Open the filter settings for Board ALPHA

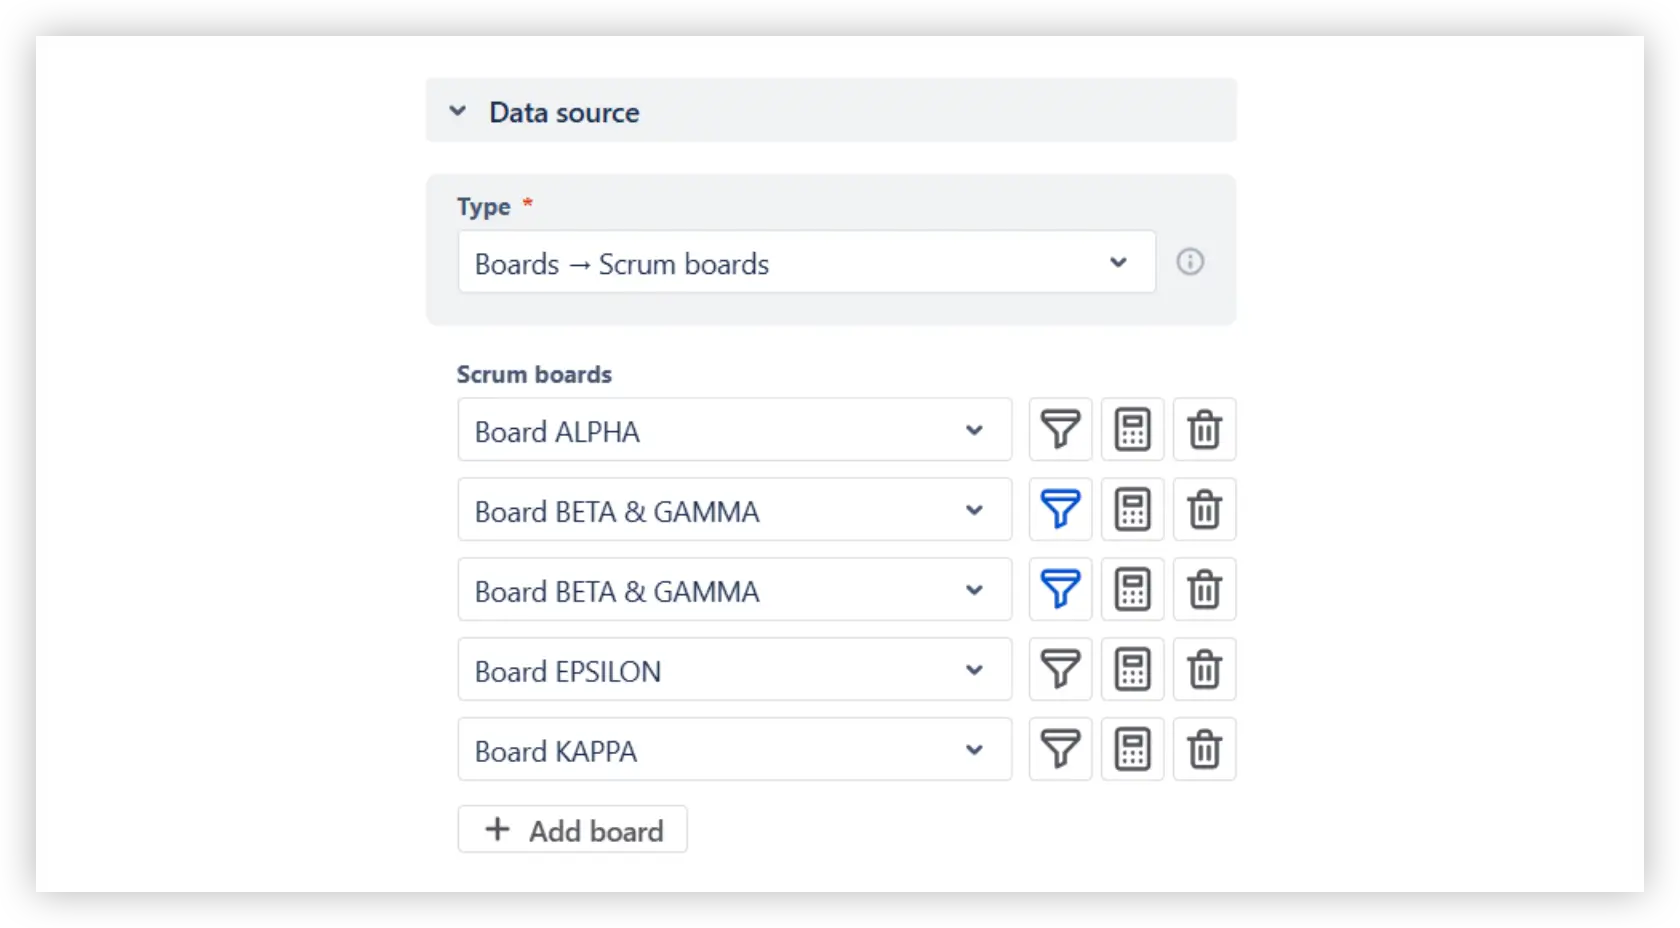tap(1060, 430)
